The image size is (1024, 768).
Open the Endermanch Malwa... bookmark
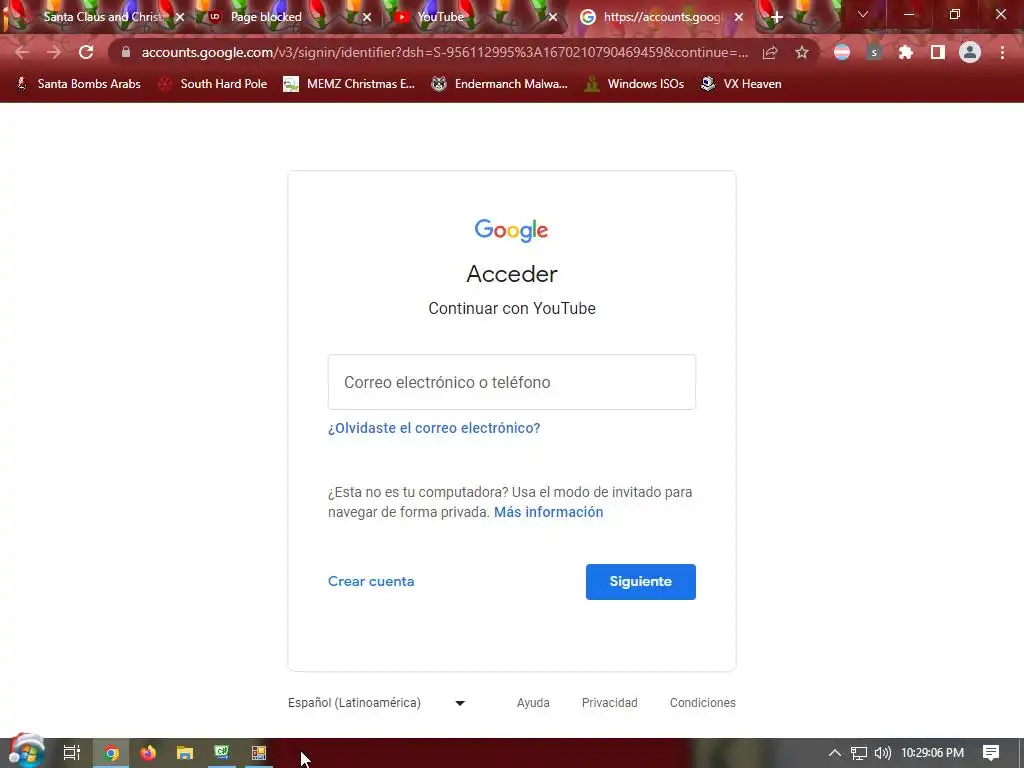coord(499,84)
